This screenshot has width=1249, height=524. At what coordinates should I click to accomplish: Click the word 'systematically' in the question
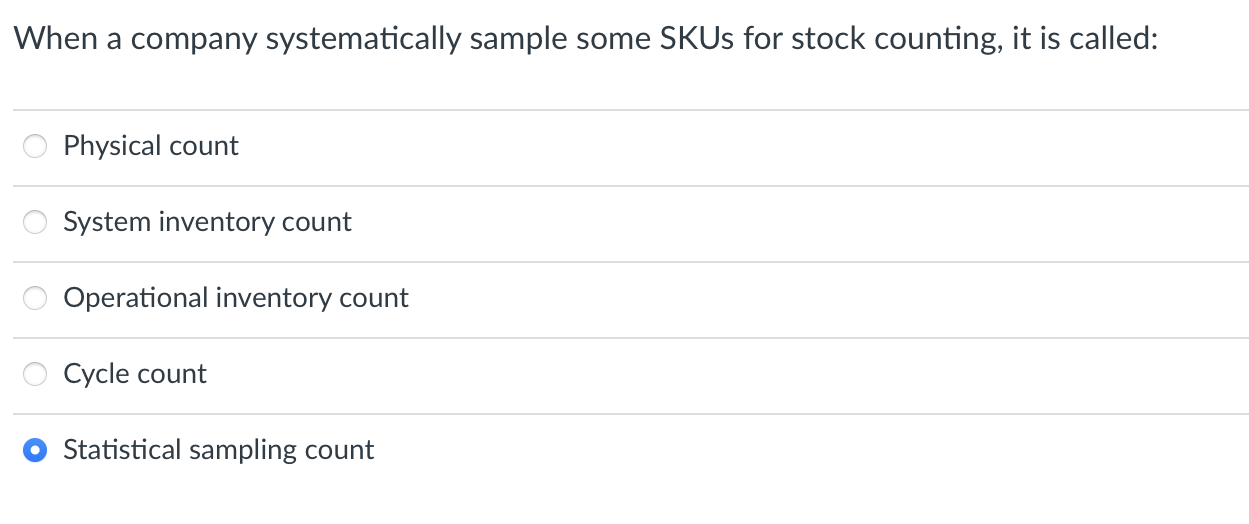369,40
